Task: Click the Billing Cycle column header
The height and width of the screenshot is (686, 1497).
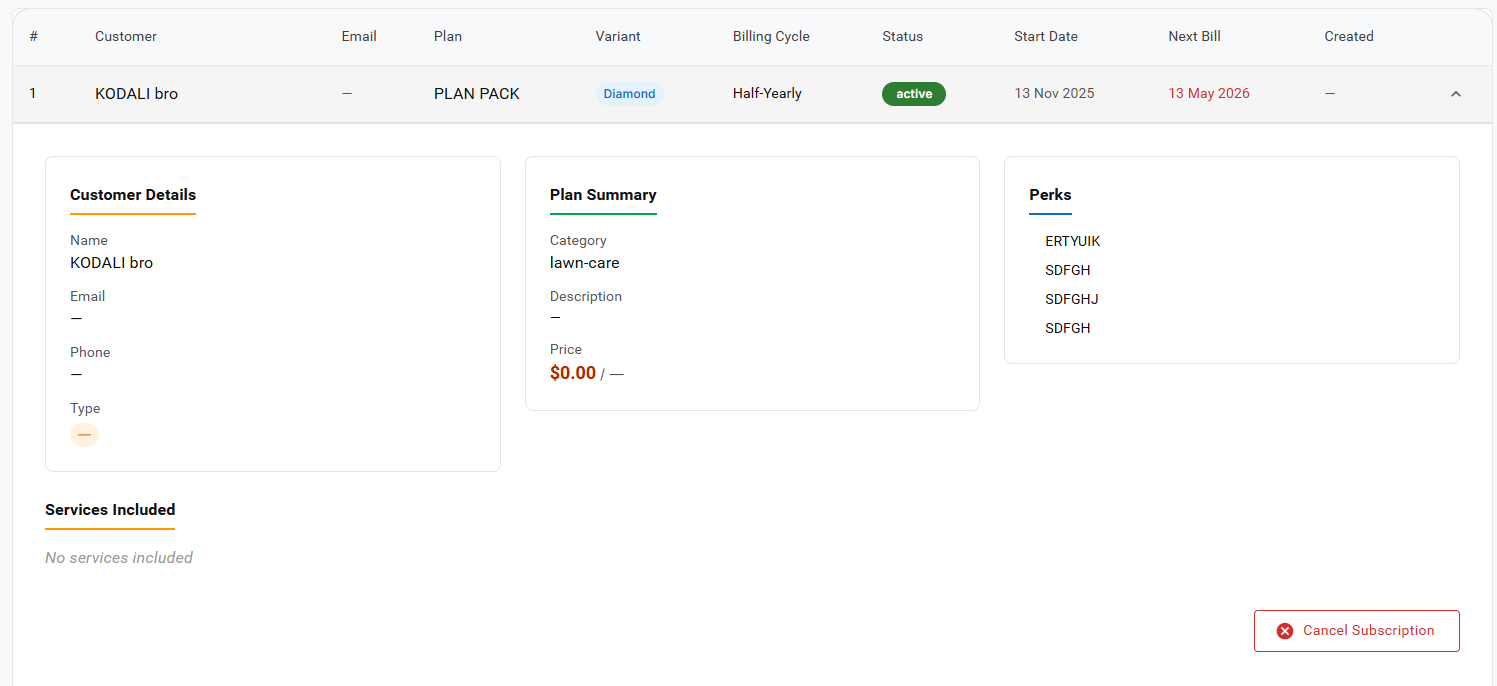Action: pos(771,36)
